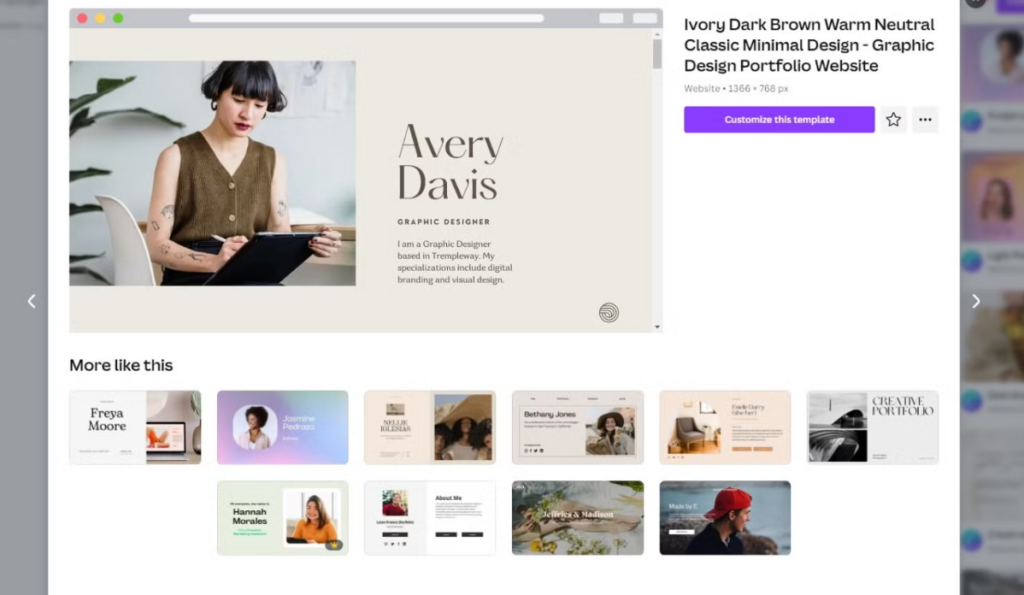
Task: Go to next template with right arrow
Action: [x=976, y=301]
